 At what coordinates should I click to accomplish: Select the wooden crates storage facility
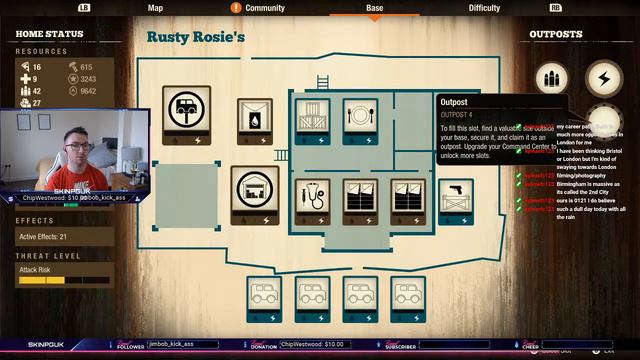[x=312, y=121]
